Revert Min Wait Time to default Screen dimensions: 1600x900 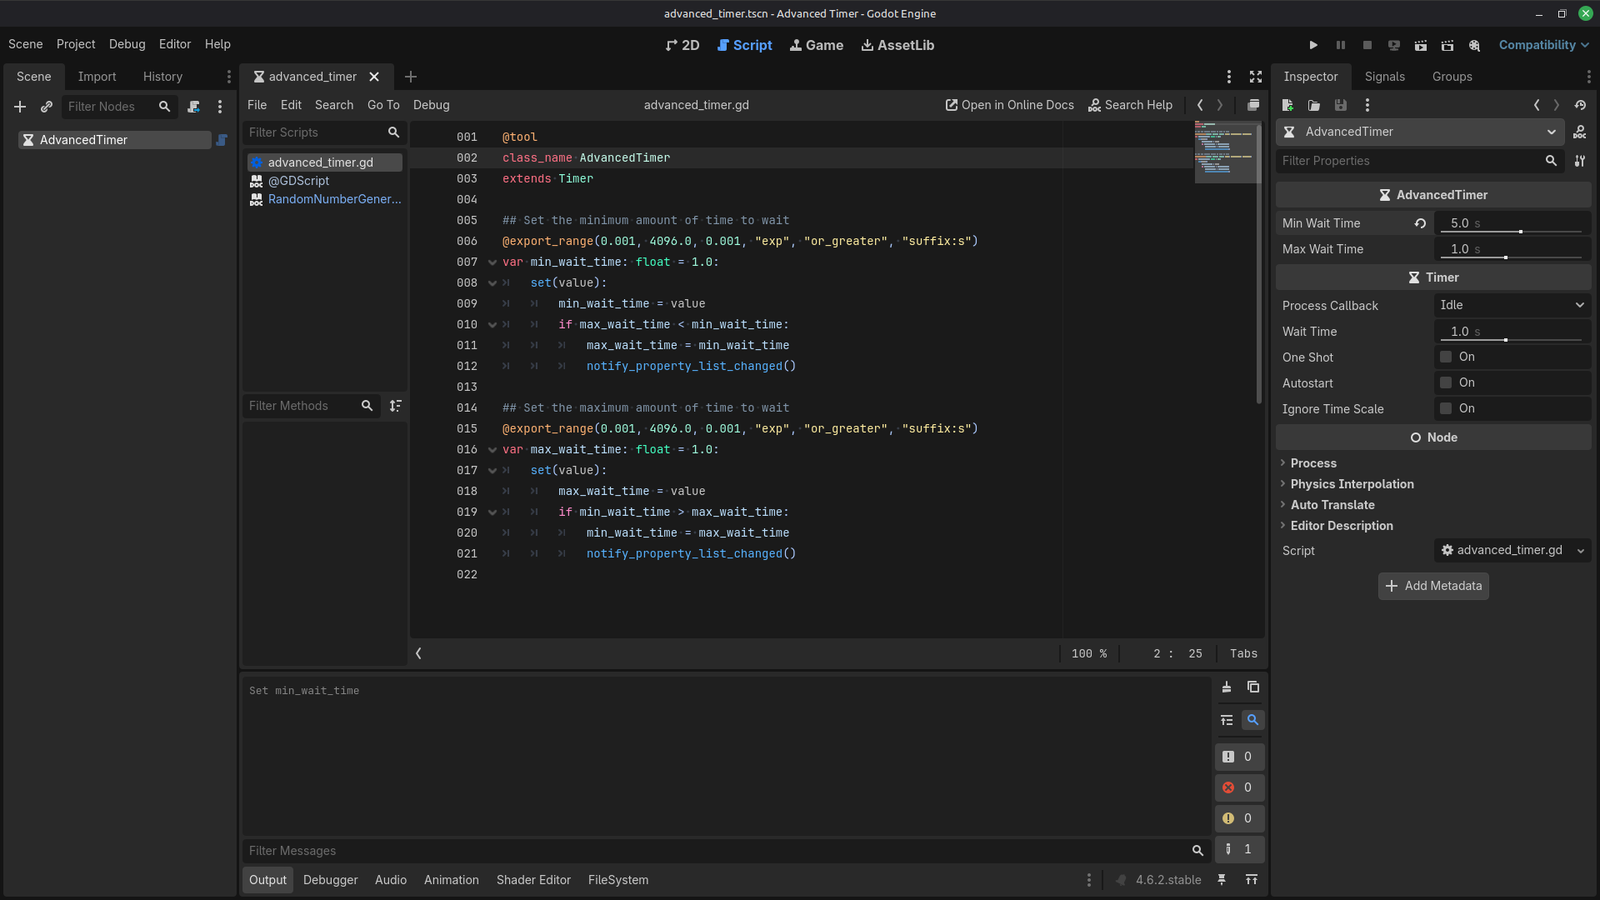(1420, 224)
